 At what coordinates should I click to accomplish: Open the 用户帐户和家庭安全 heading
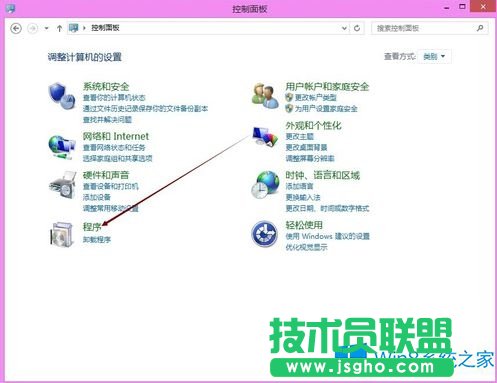tap(327, 87)
